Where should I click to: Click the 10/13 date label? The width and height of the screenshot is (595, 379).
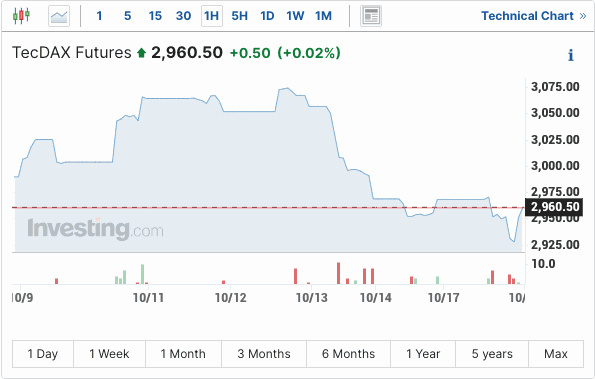[x=312, y=298]
